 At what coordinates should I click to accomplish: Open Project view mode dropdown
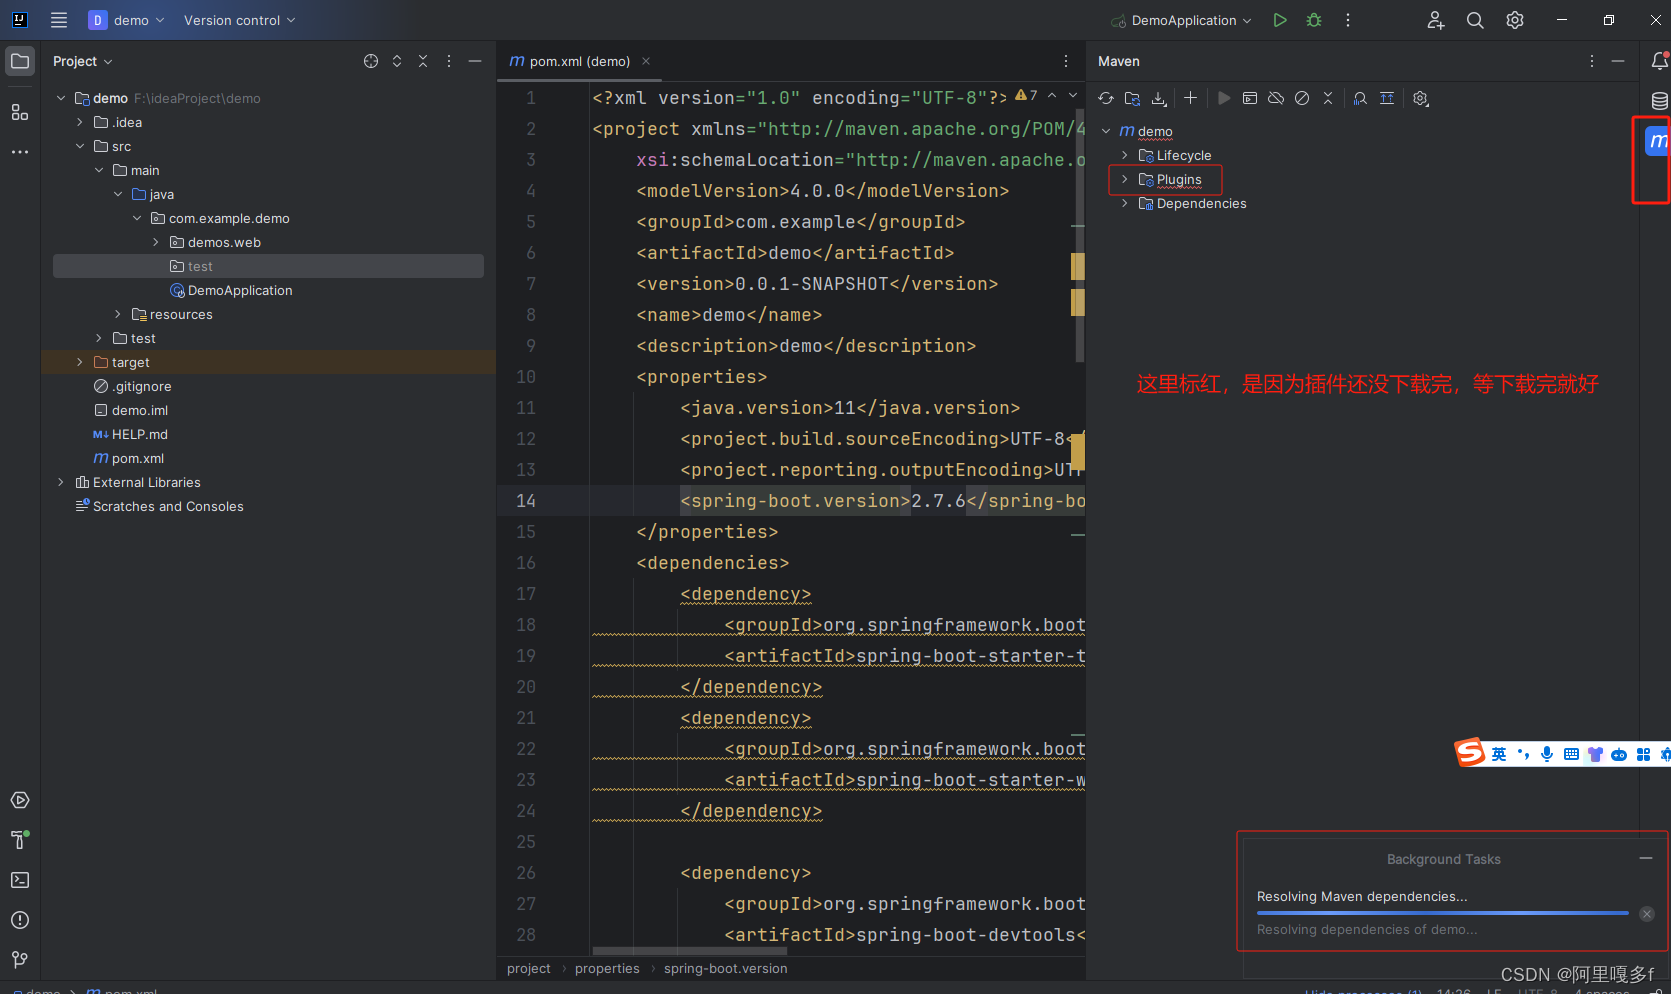point(83,61)
